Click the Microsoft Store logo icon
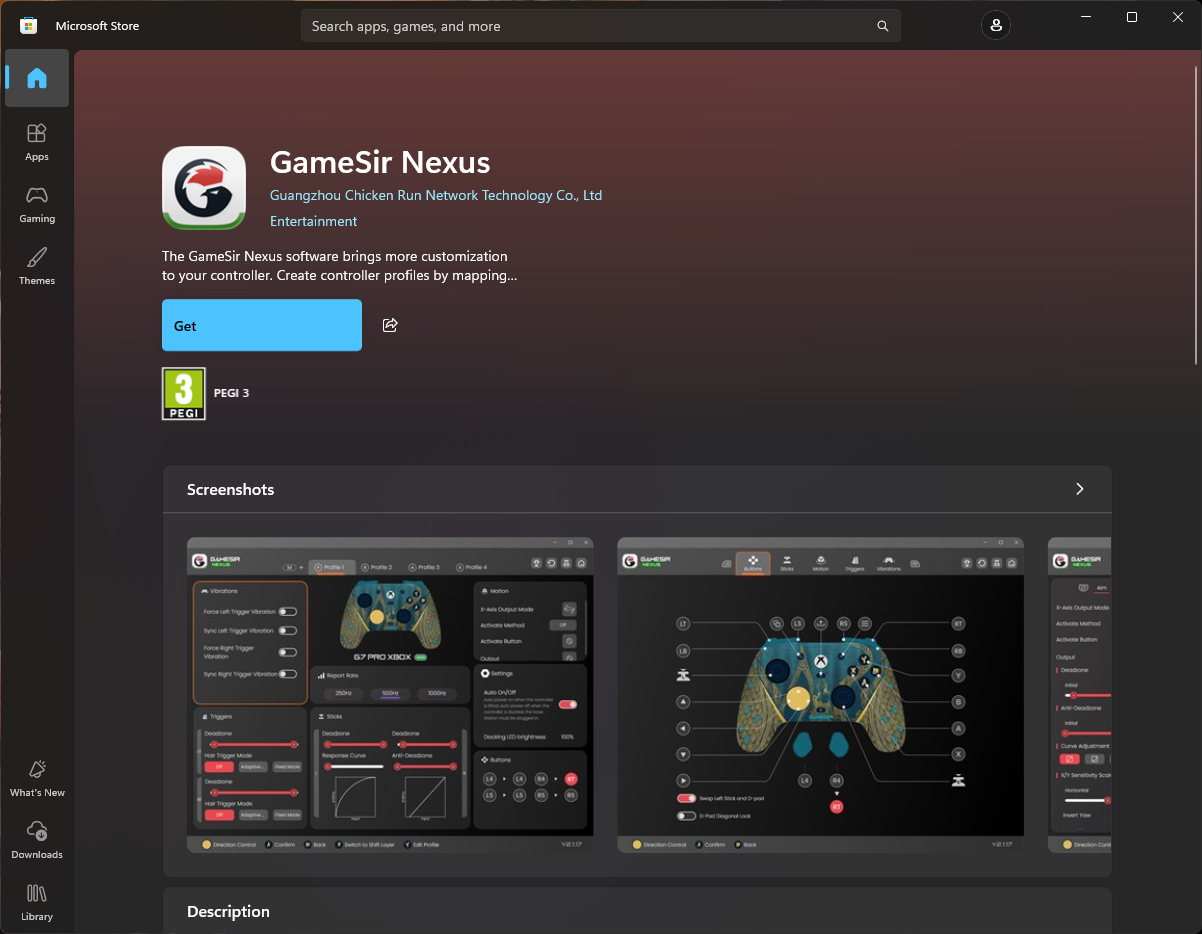Screen dimensions: 1202x934 [29, 26]
